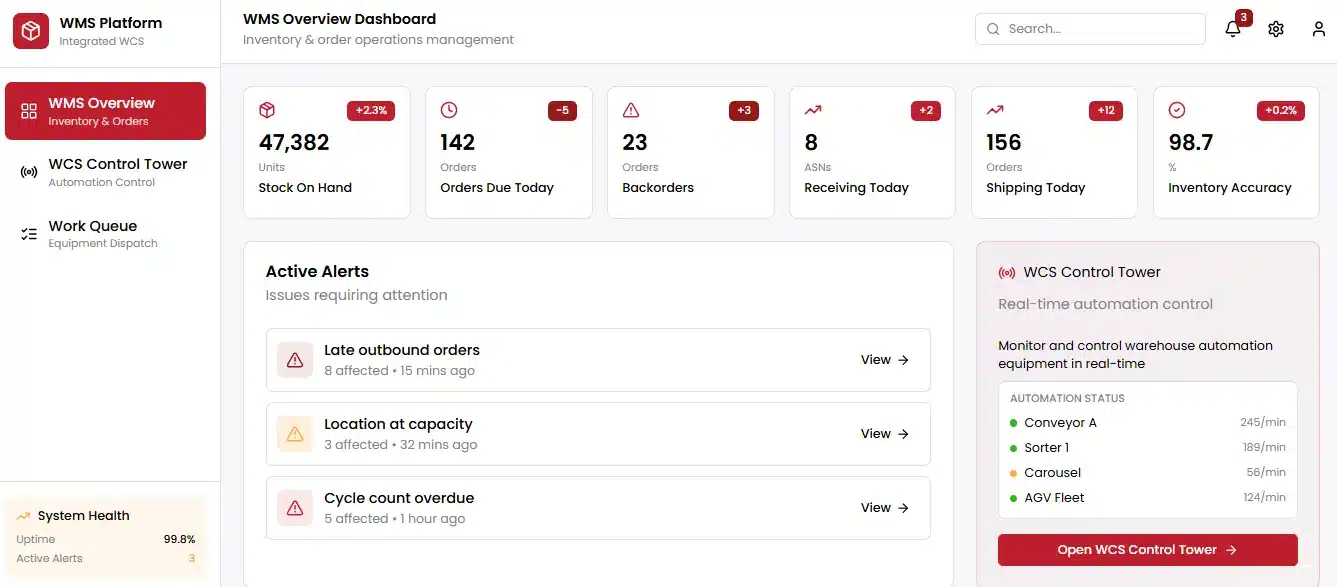View the Cycle count overdue alert

pyautogui.click(x=884, y=508)
